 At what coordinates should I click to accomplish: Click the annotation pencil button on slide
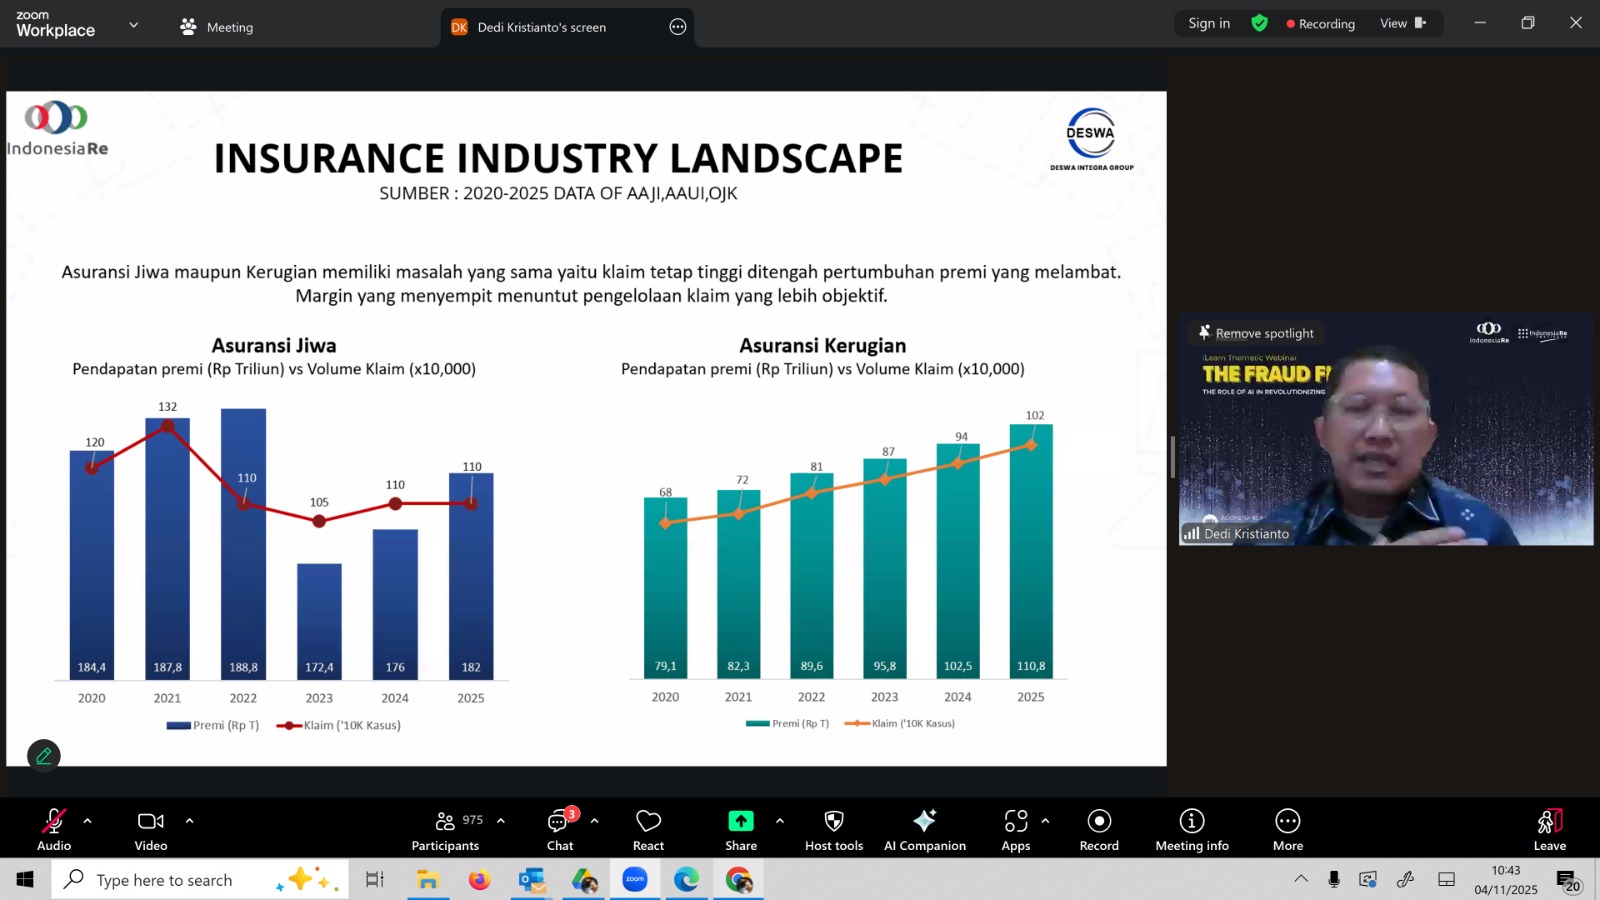click(x=44, y=756)
